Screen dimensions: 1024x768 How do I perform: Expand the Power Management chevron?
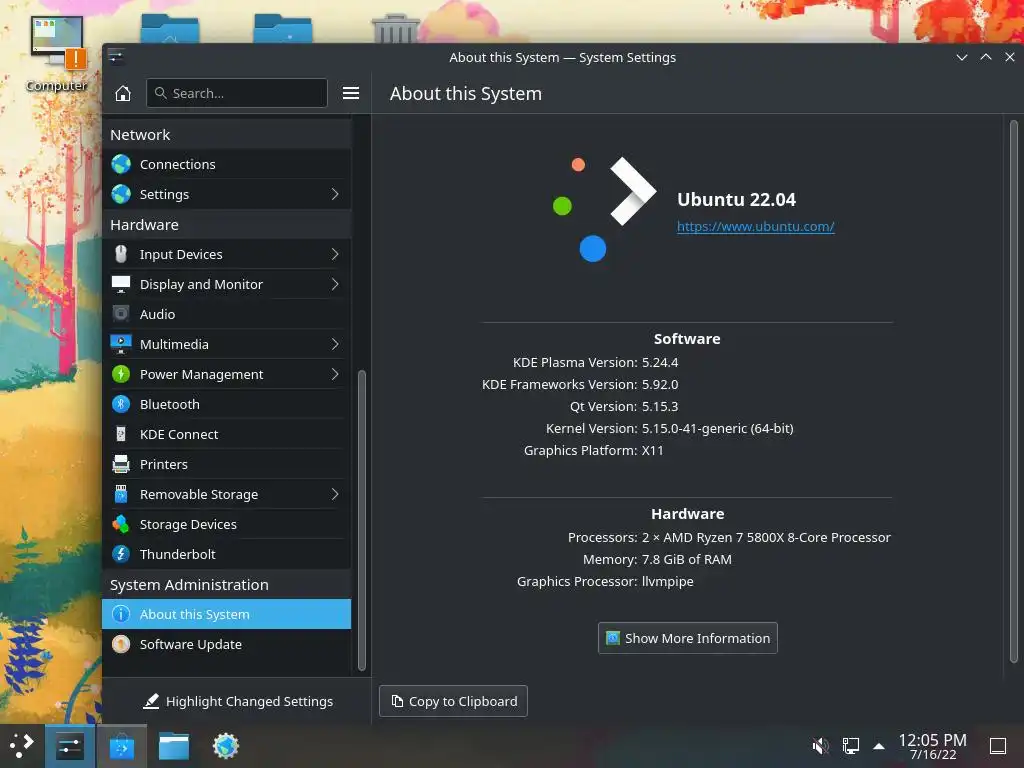(334, 374)
